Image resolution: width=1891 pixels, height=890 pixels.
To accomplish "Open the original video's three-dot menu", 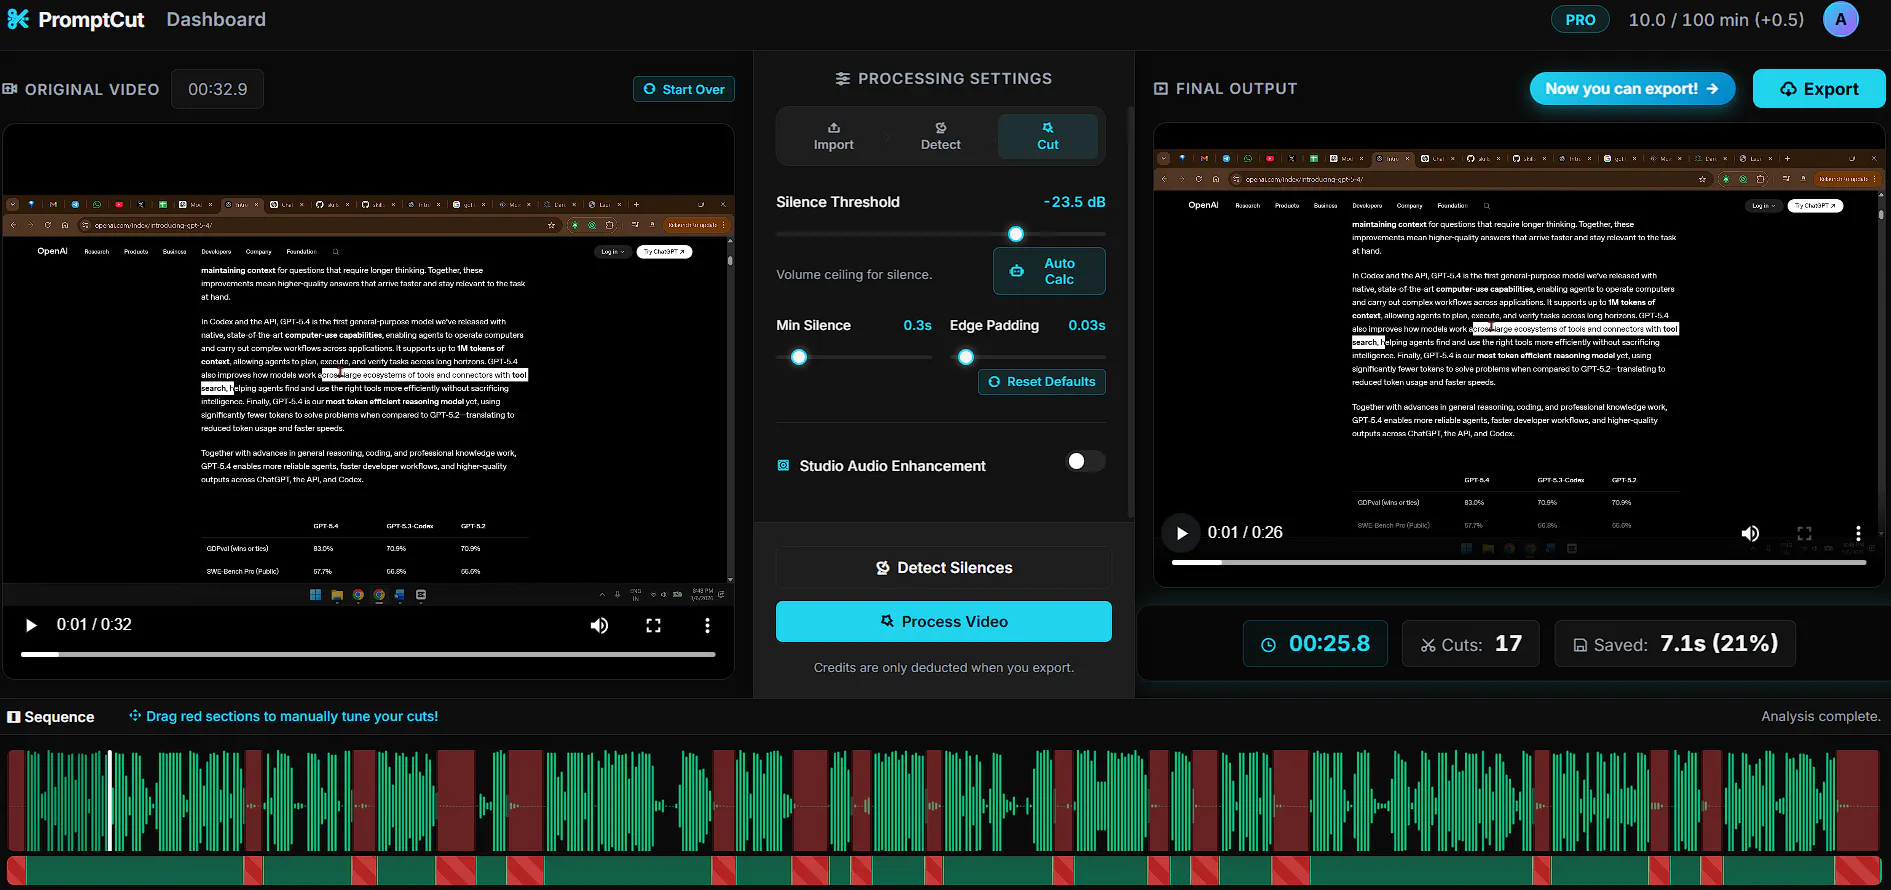I will coord(707,625).
